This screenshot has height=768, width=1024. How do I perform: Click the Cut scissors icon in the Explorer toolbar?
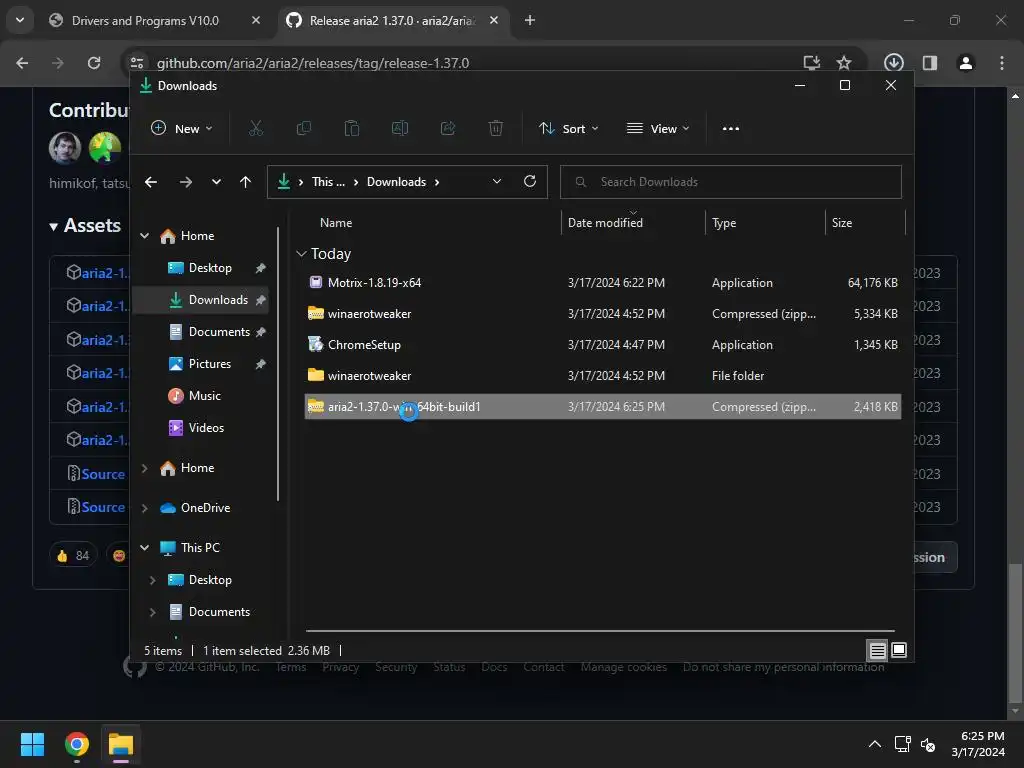[x=255, y=129]
